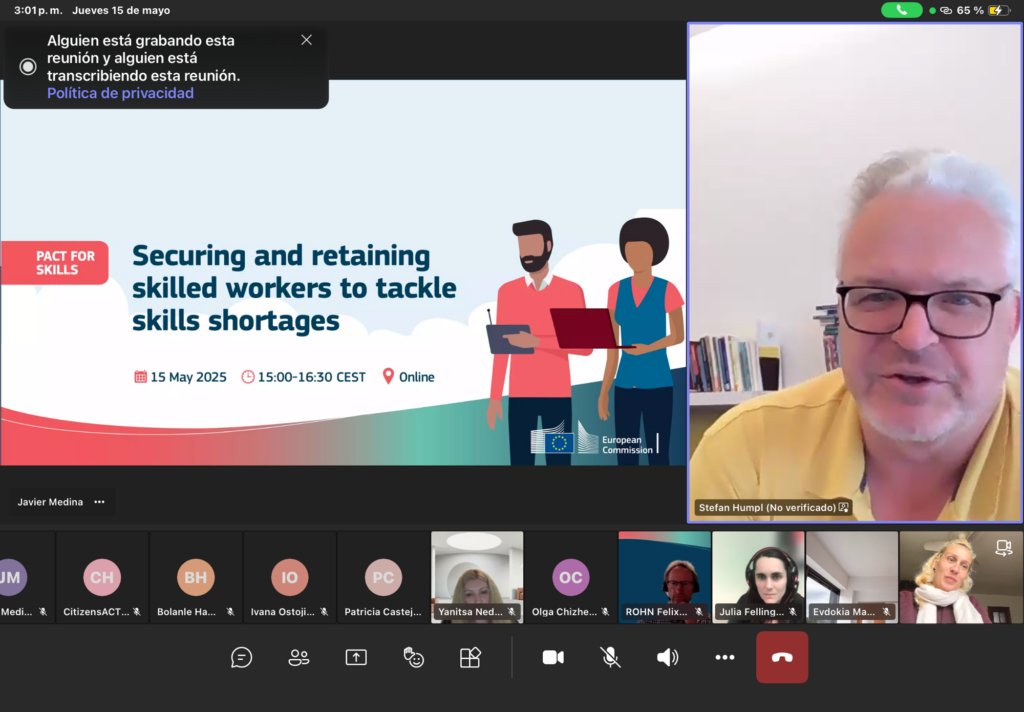Dismiss the recording notification banner
This screenshot has height=712, width=1024.
click(306, 40)
